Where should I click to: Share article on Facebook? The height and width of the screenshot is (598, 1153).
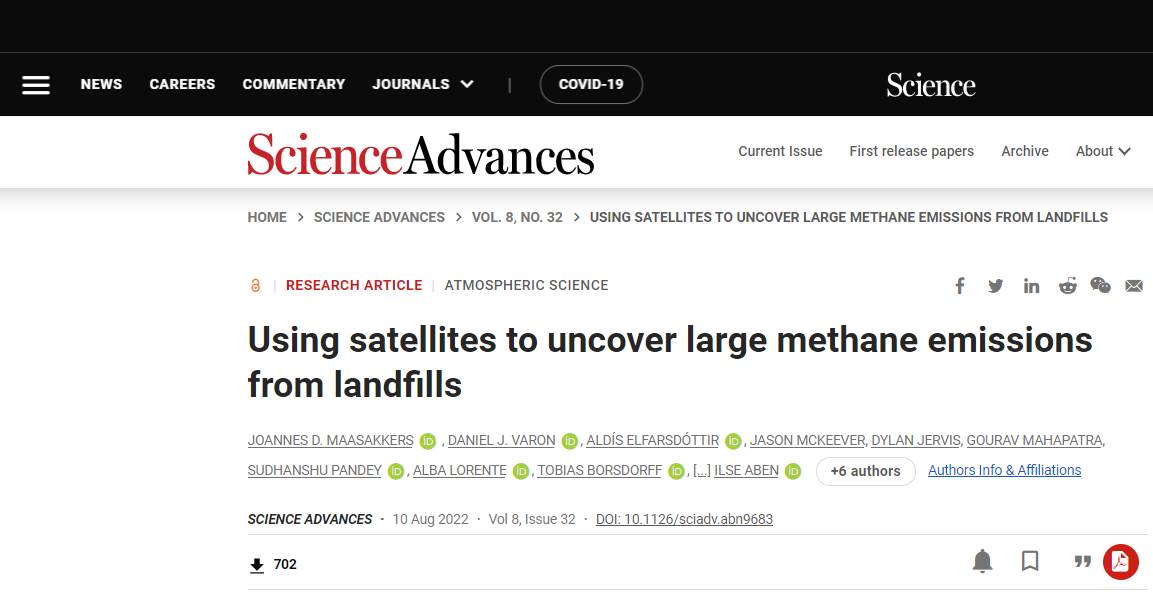tap(960, 286)
